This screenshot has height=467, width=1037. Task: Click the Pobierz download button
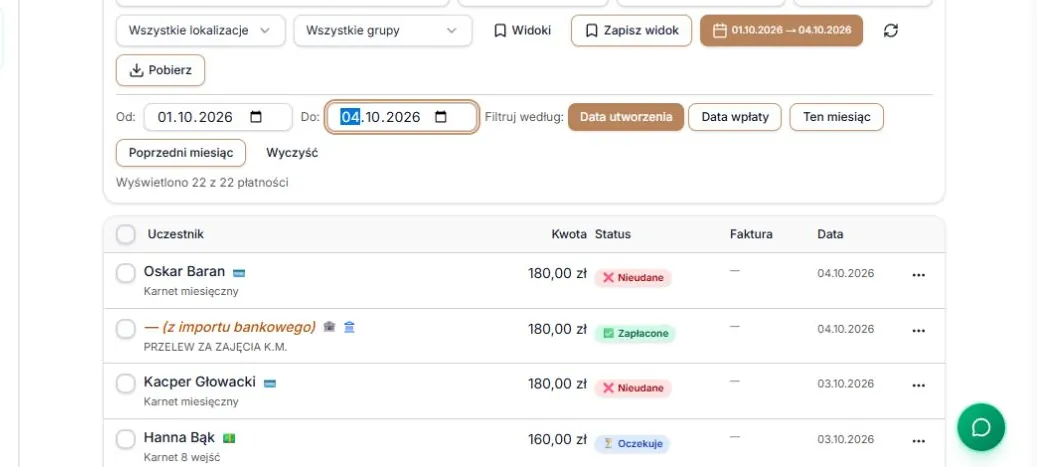coord(161,70)
